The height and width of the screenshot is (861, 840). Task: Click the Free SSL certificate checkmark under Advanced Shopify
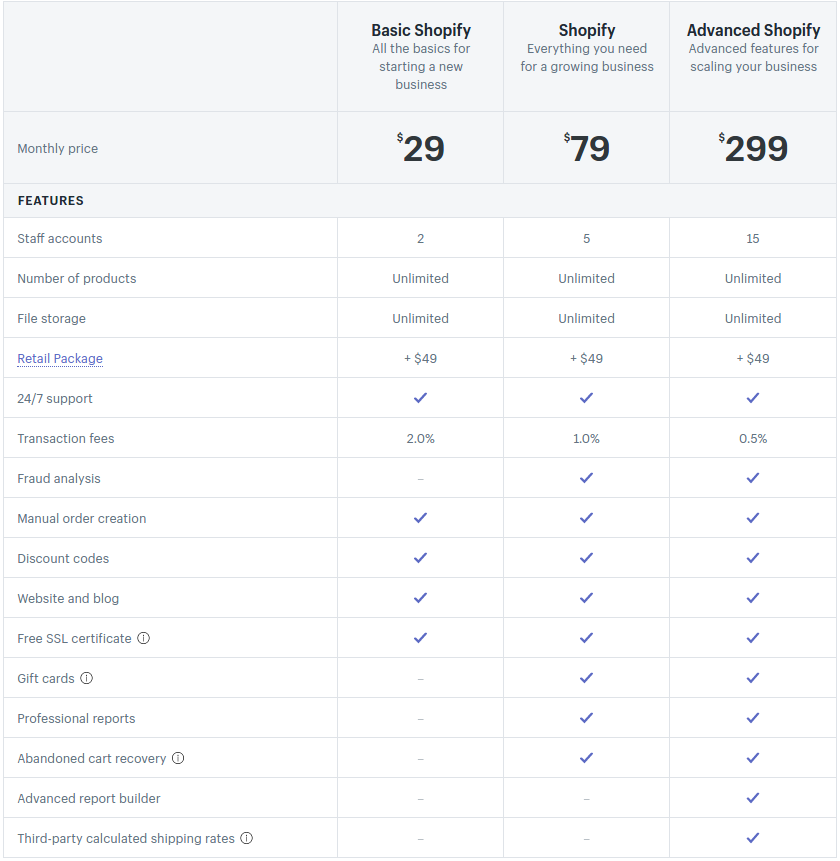pos(753,638)
